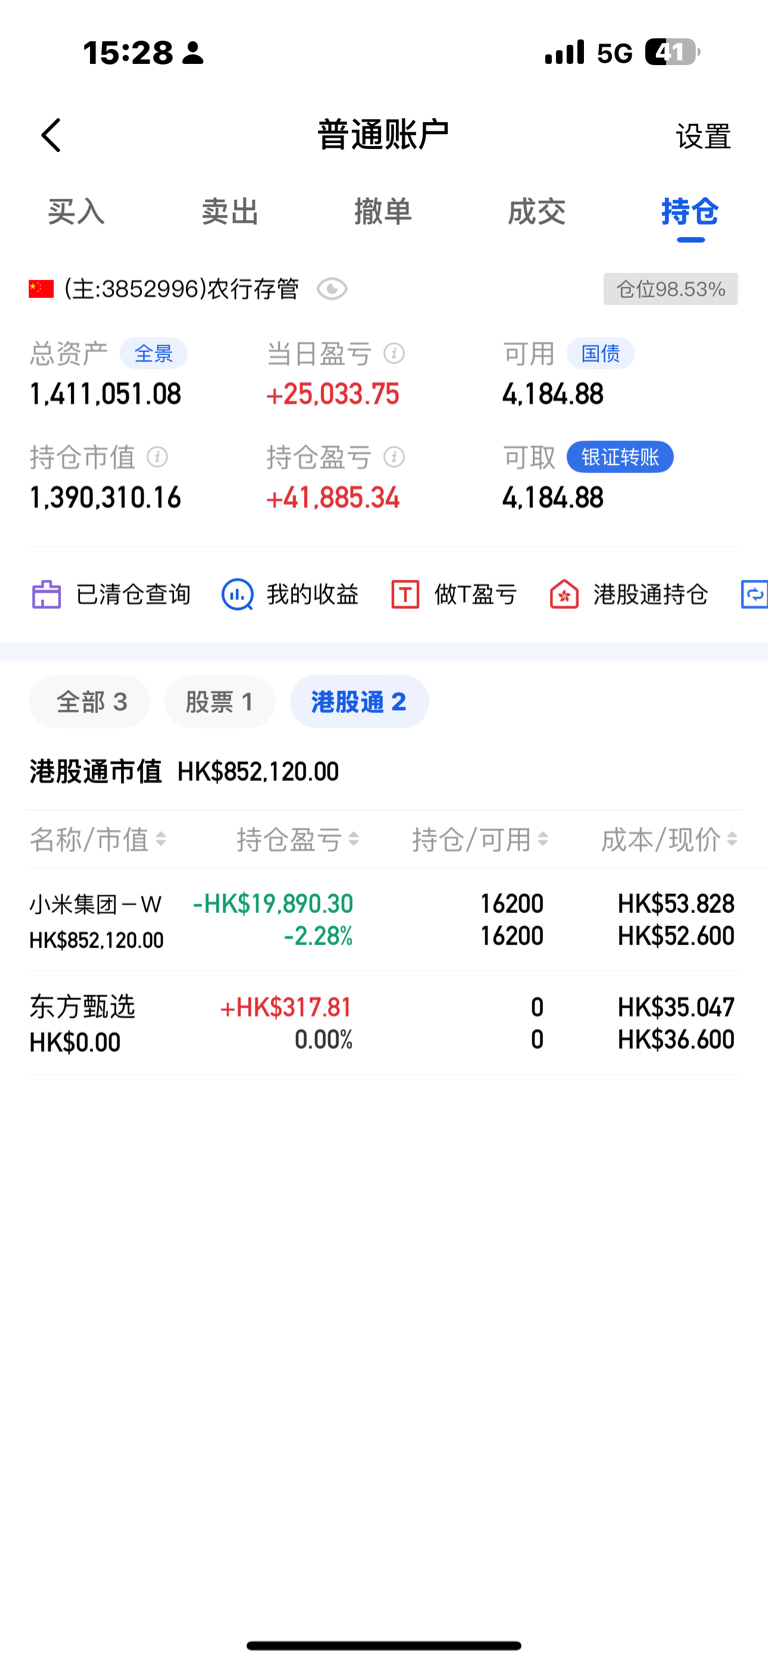Tap 东方甄选 cost price HK$35.047
Viewport: 768px width, 1665px height.
676,1007
